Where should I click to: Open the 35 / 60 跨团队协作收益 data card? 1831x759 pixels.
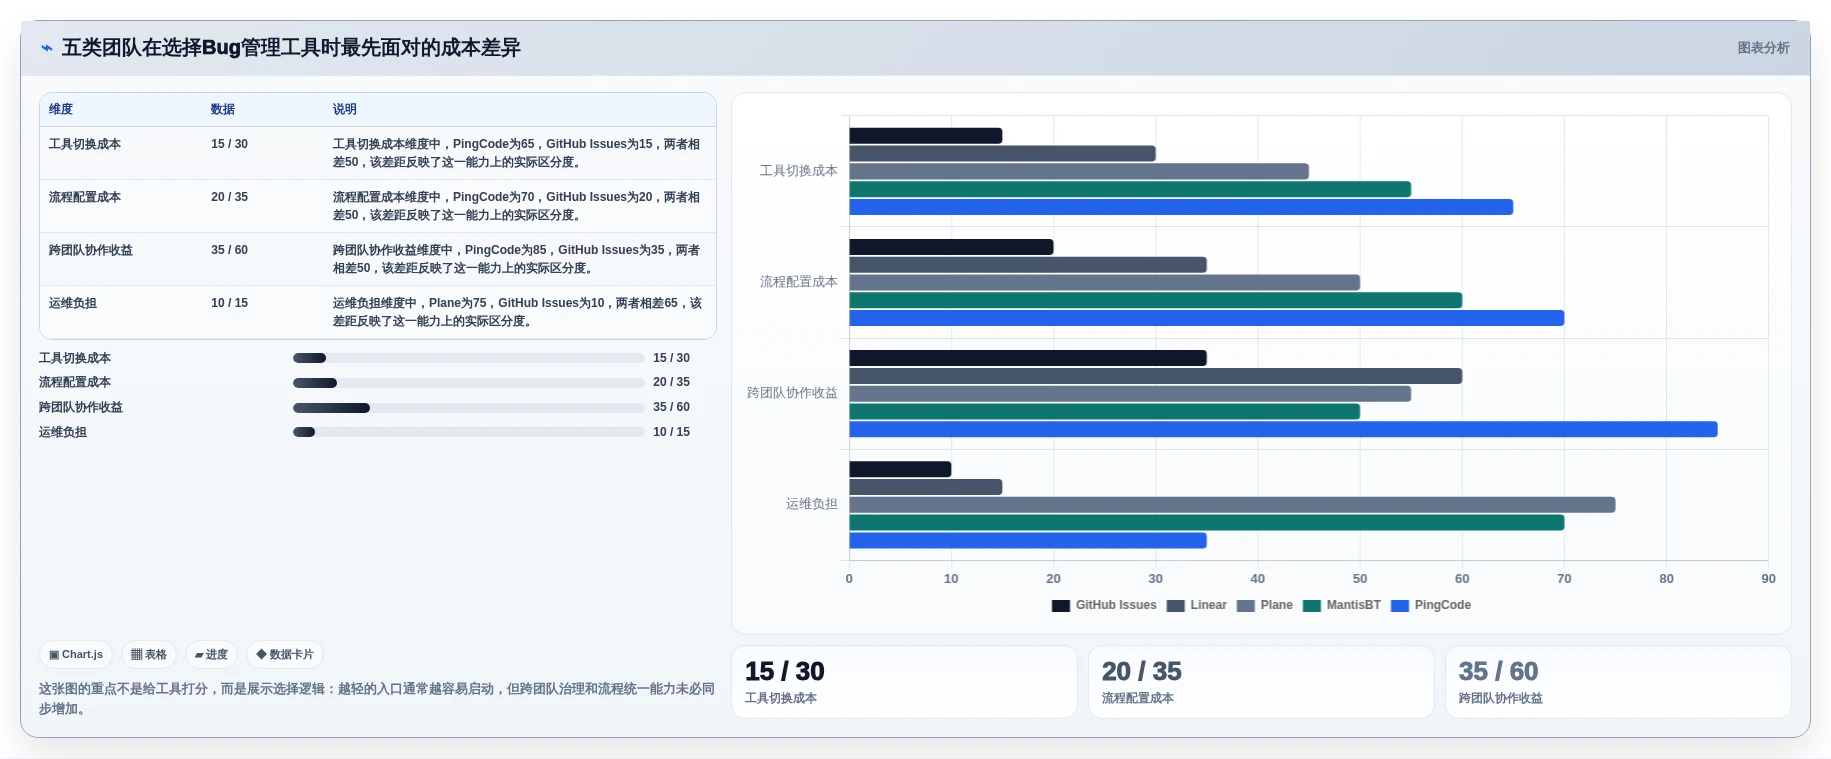point(1618,682)
